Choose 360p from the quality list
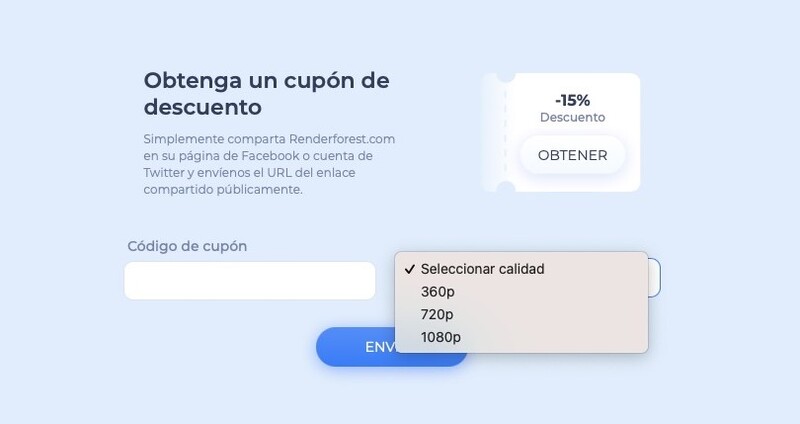 coord(438,292)
